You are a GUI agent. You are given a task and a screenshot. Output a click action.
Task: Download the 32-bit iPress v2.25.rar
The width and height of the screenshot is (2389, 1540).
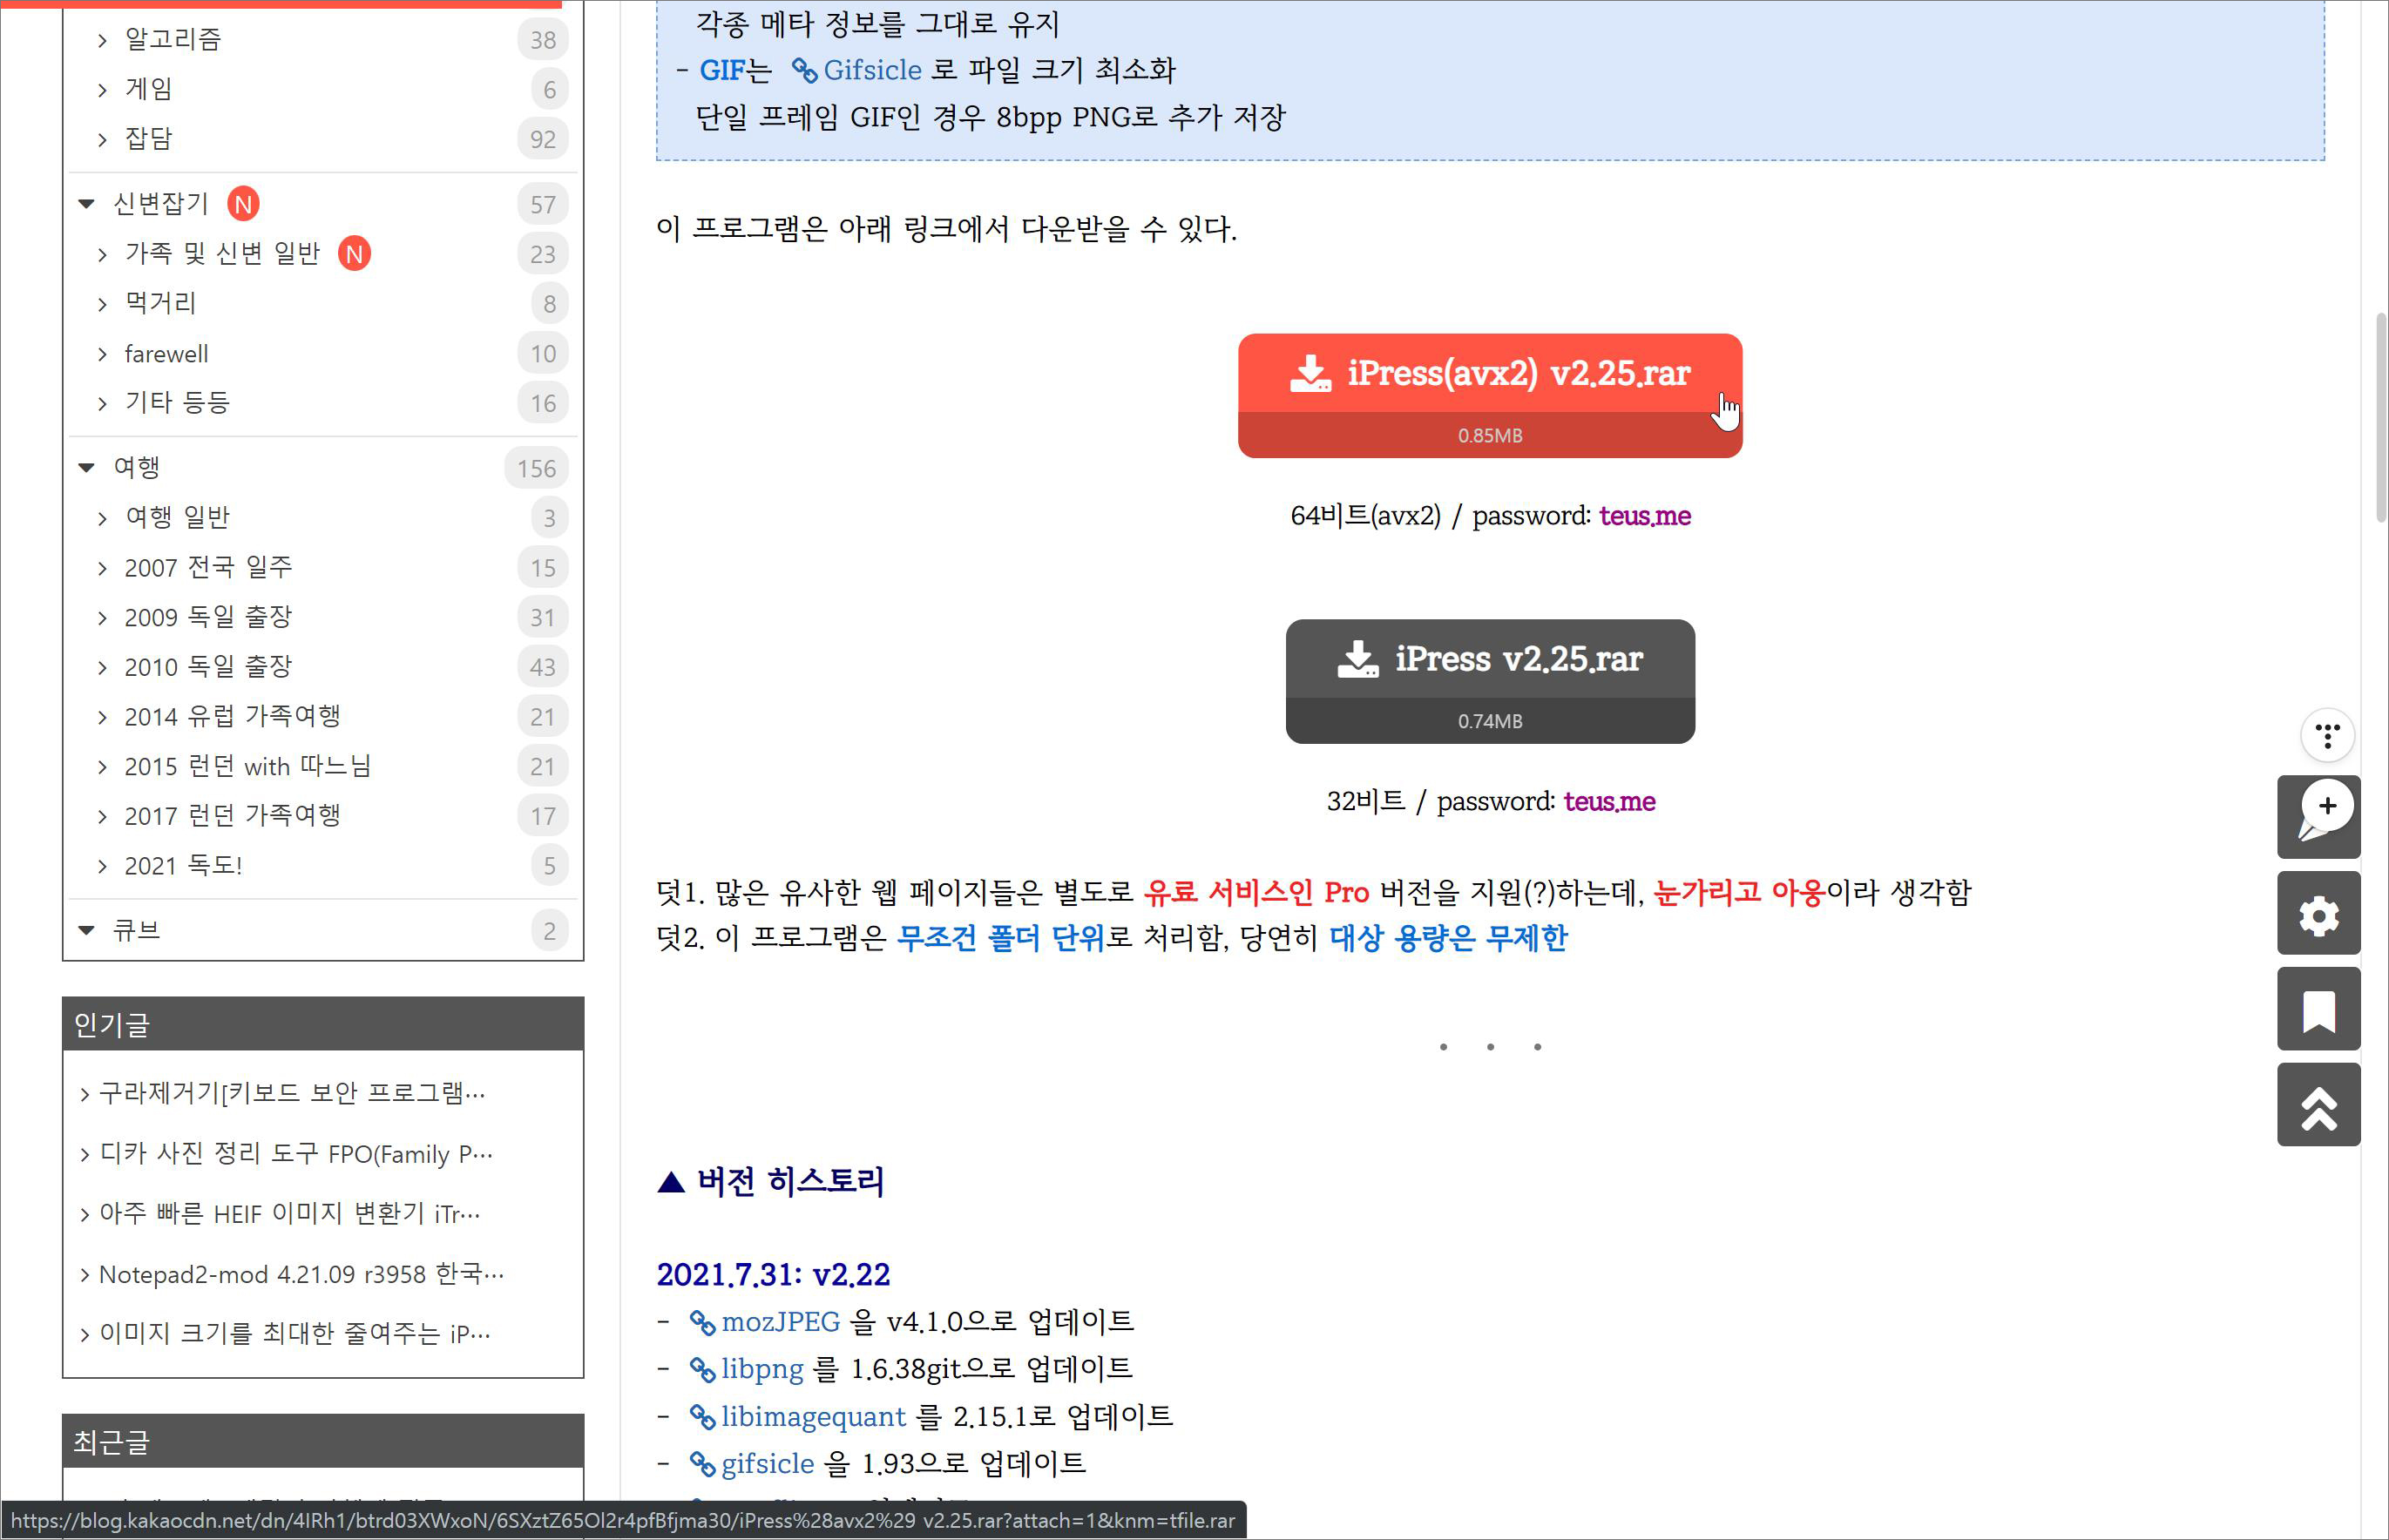[x=1489, y=660]
